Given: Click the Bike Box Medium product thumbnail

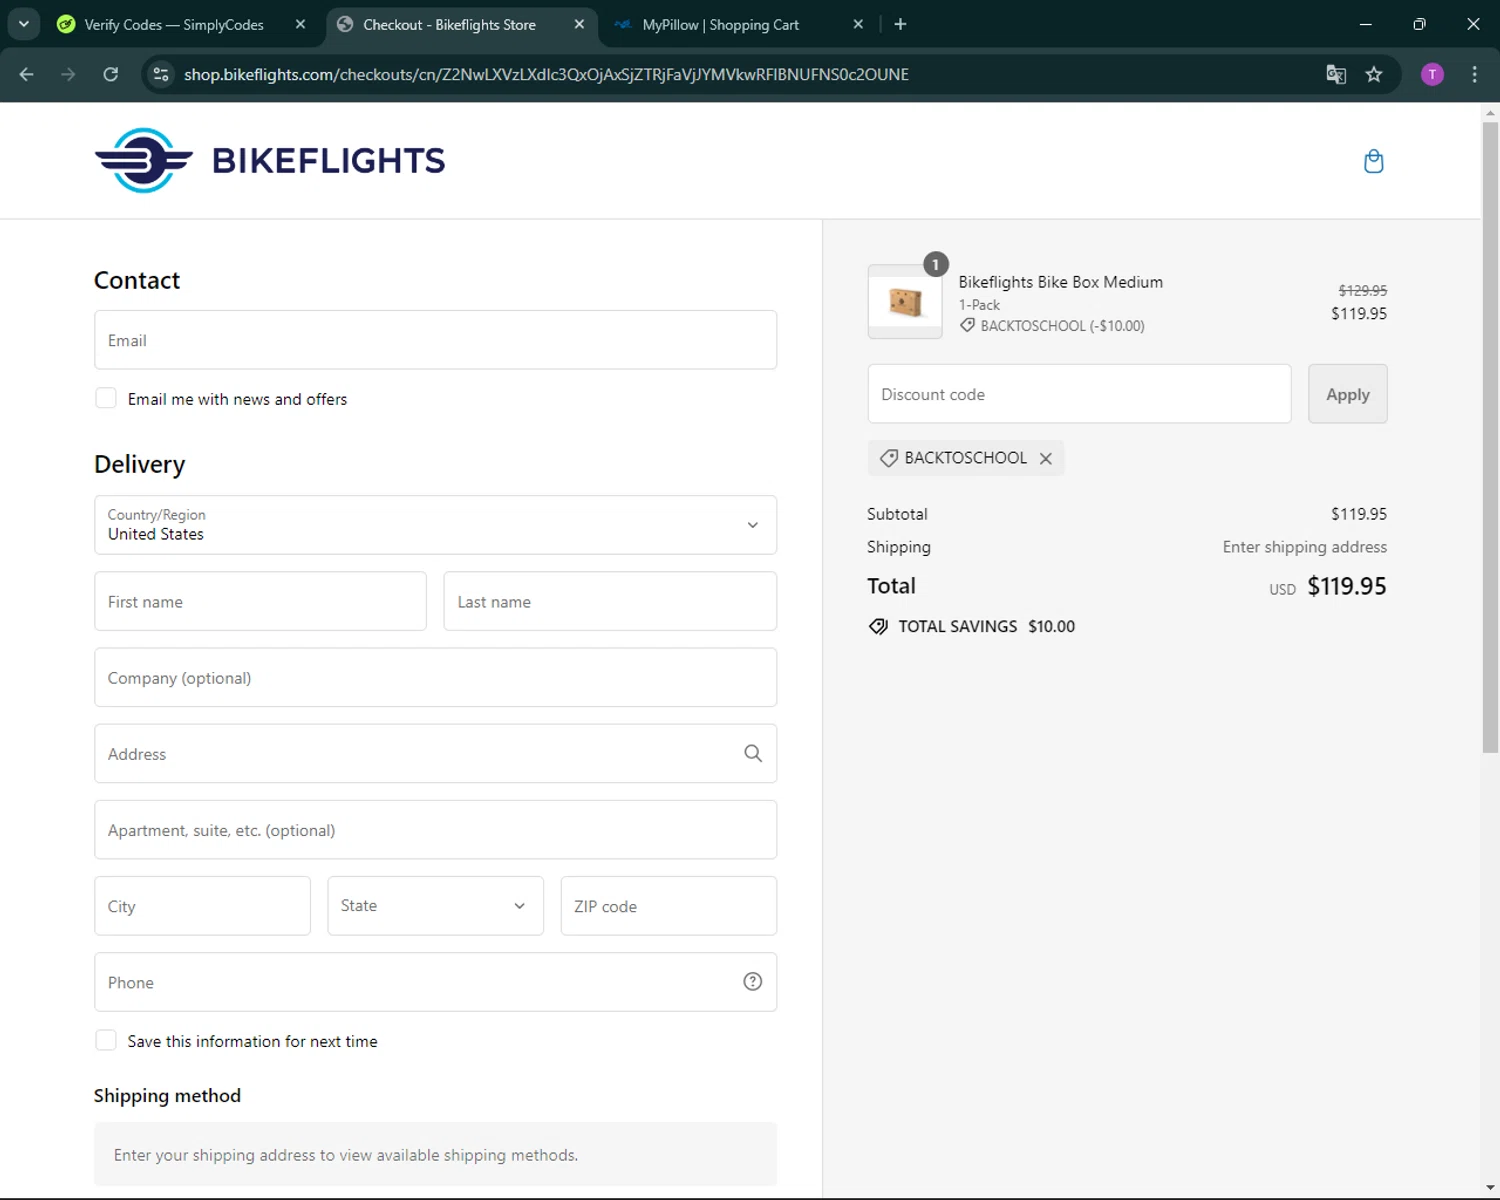Looking at the screenshot, I should [905, 302].
